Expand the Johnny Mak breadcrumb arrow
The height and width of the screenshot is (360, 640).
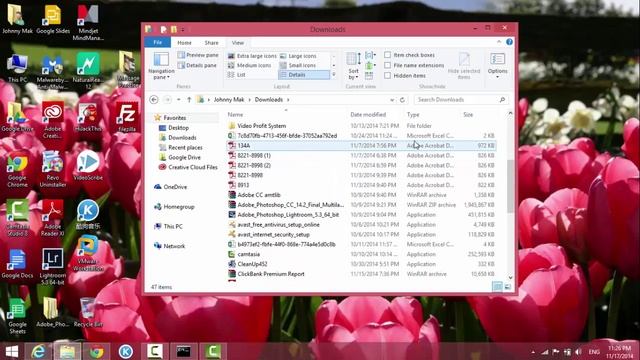249,100
